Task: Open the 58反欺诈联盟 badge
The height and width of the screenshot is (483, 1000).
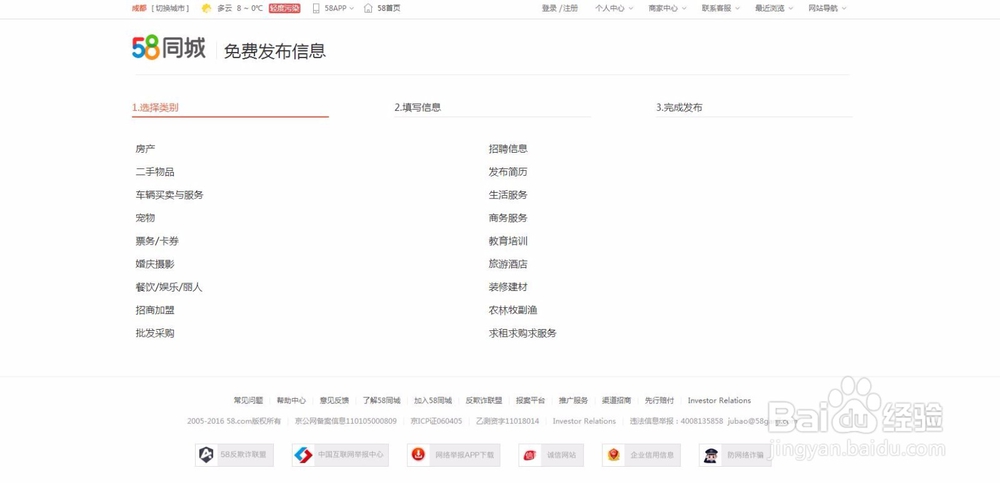Action: coord(234,455)
